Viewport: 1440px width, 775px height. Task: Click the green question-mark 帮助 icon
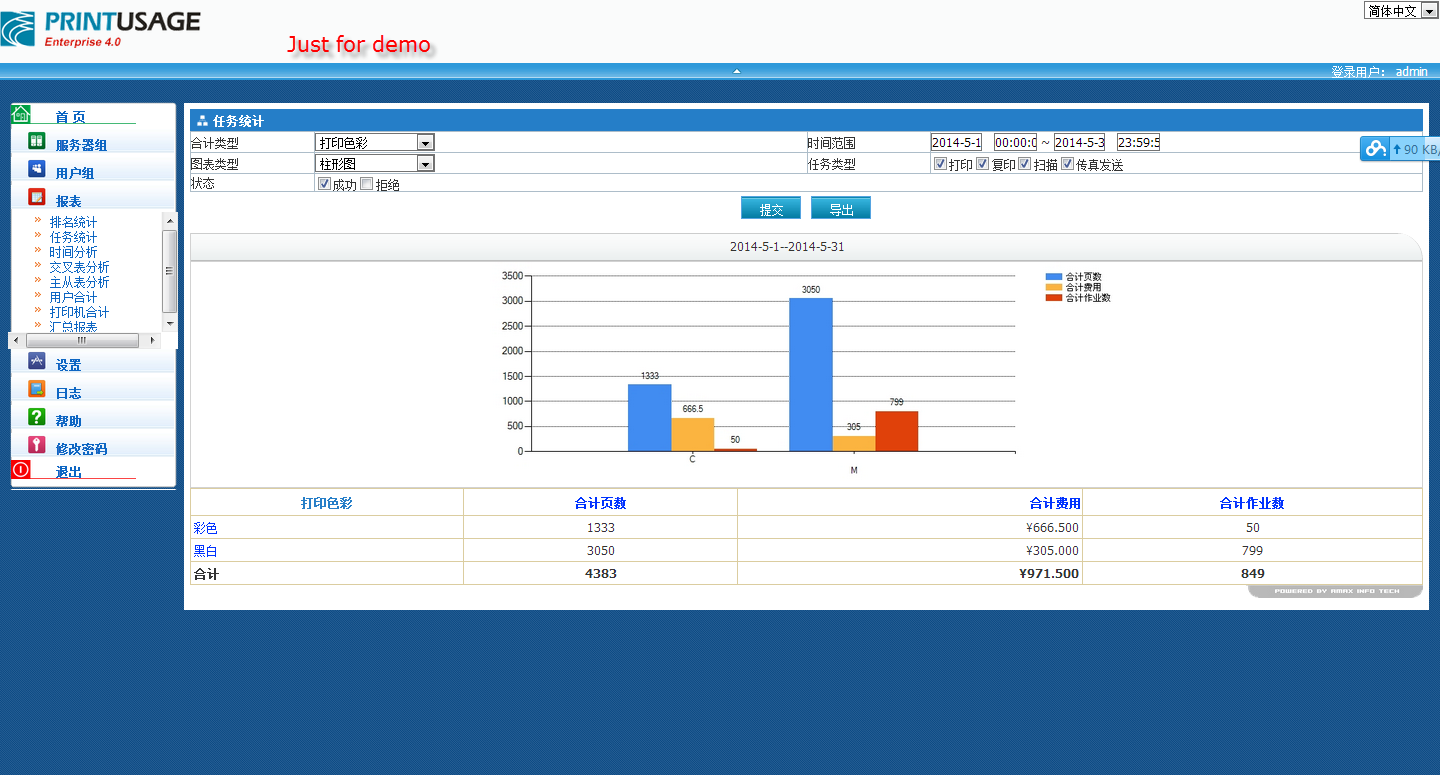pos(37,417)
